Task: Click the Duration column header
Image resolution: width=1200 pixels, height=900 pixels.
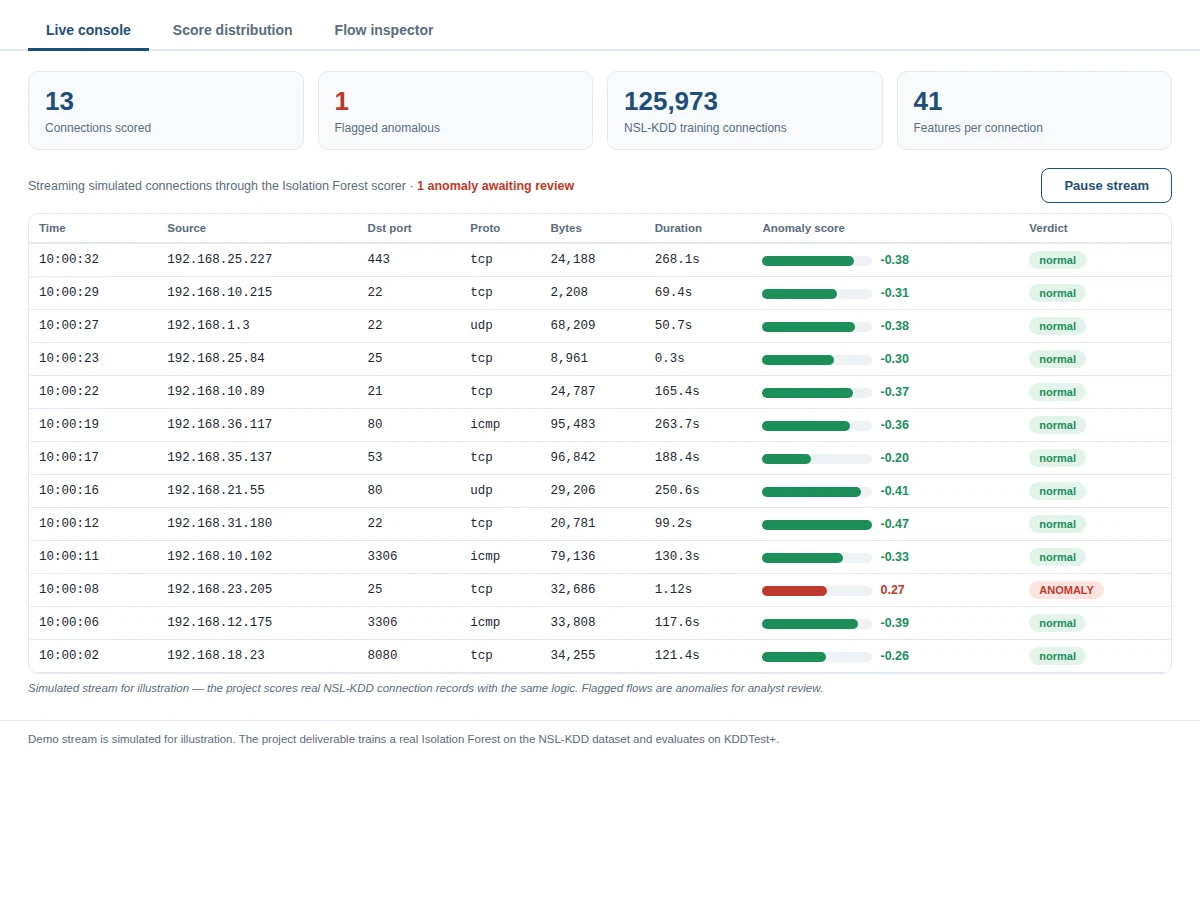Action: [678, 228]
